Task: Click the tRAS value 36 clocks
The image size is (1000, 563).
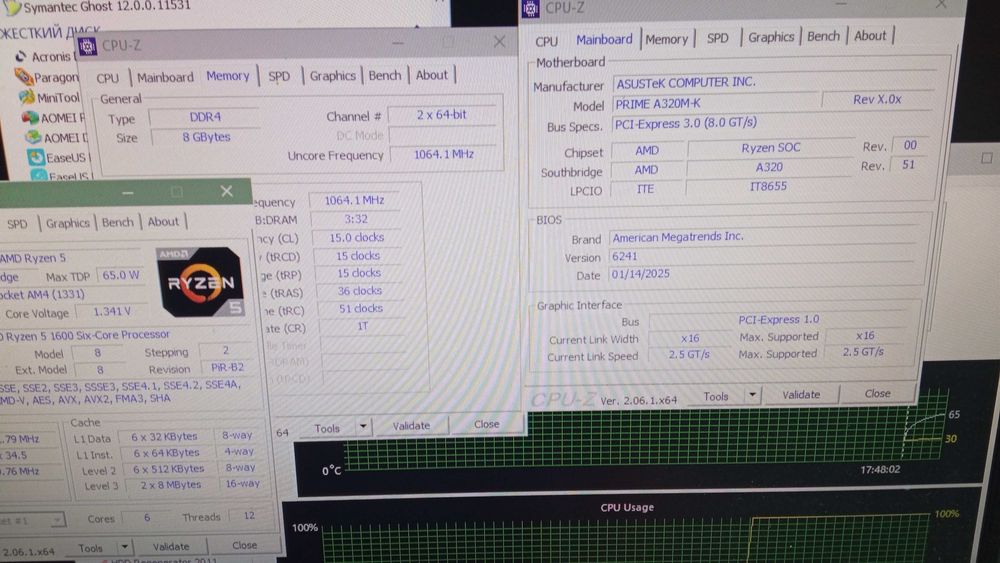Action: click(360, 290)
